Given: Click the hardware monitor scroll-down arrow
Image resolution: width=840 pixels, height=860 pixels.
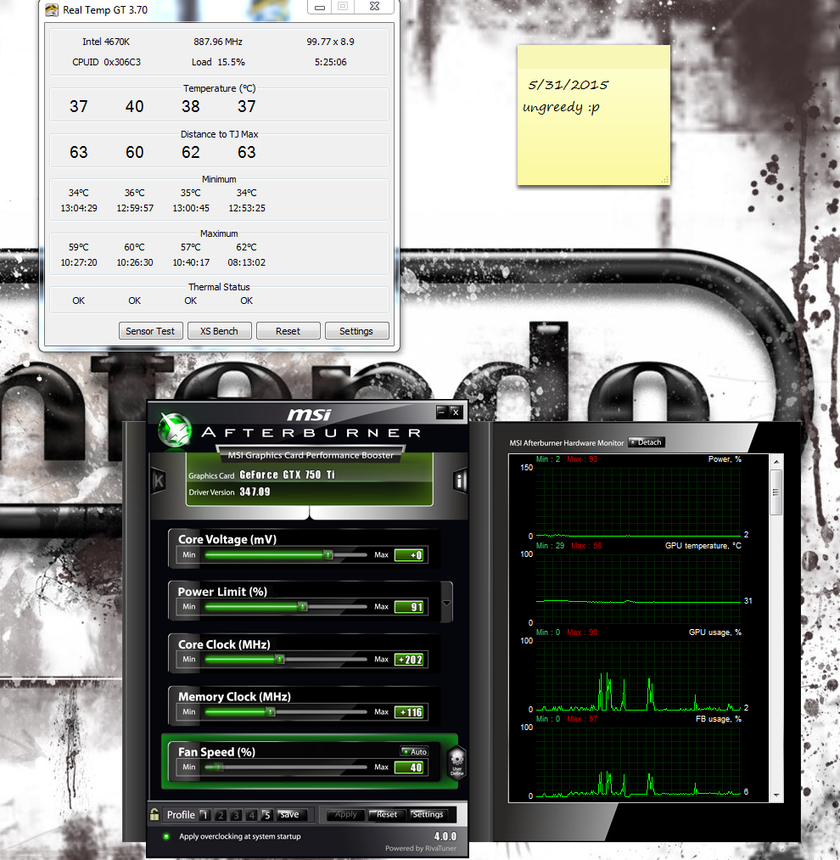Looking at the screenshot, I should (x=776, y=795).
